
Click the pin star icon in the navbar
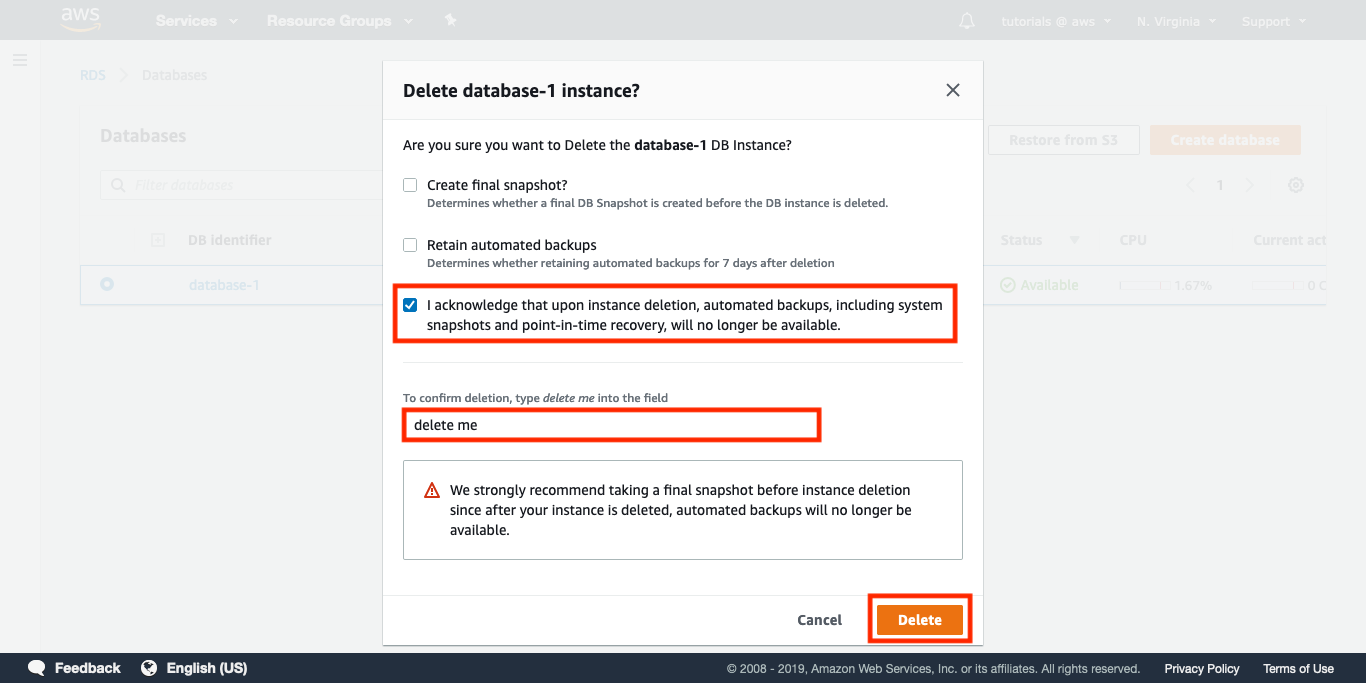pos(450,20)
